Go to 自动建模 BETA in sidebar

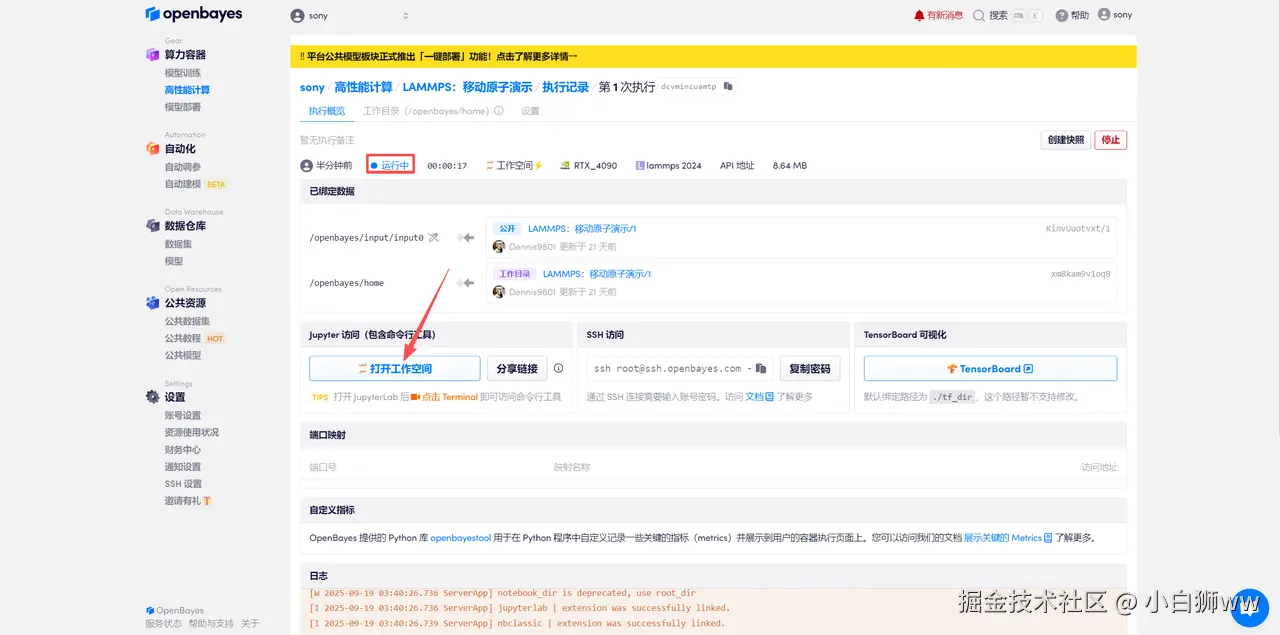[196, 184]
